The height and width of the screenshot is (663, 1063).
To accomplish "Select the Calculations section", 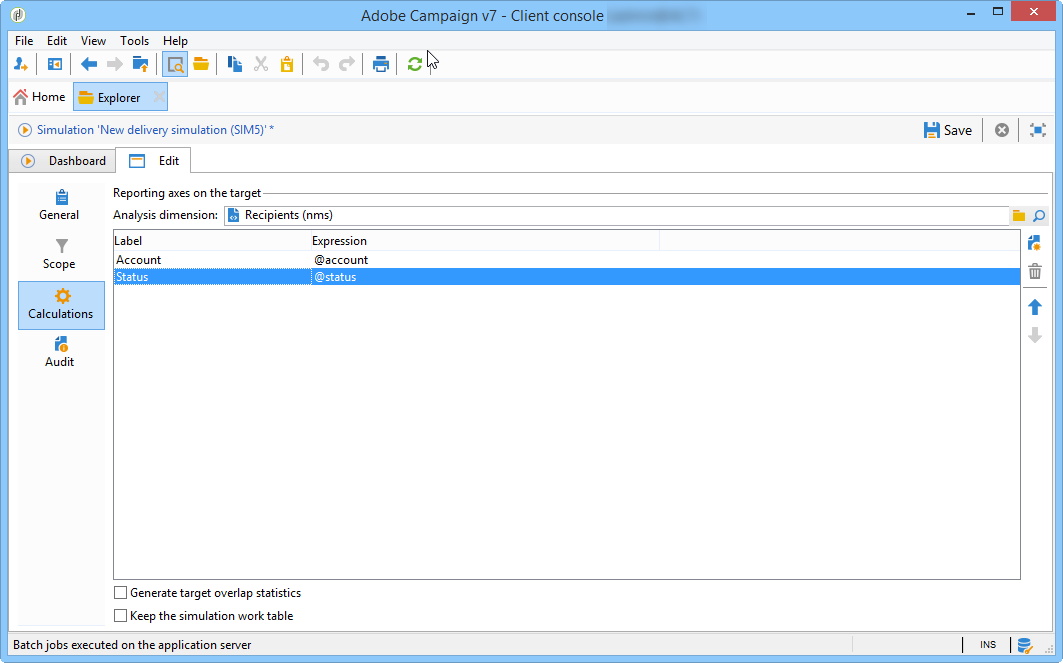I will [x=61, y=305].
